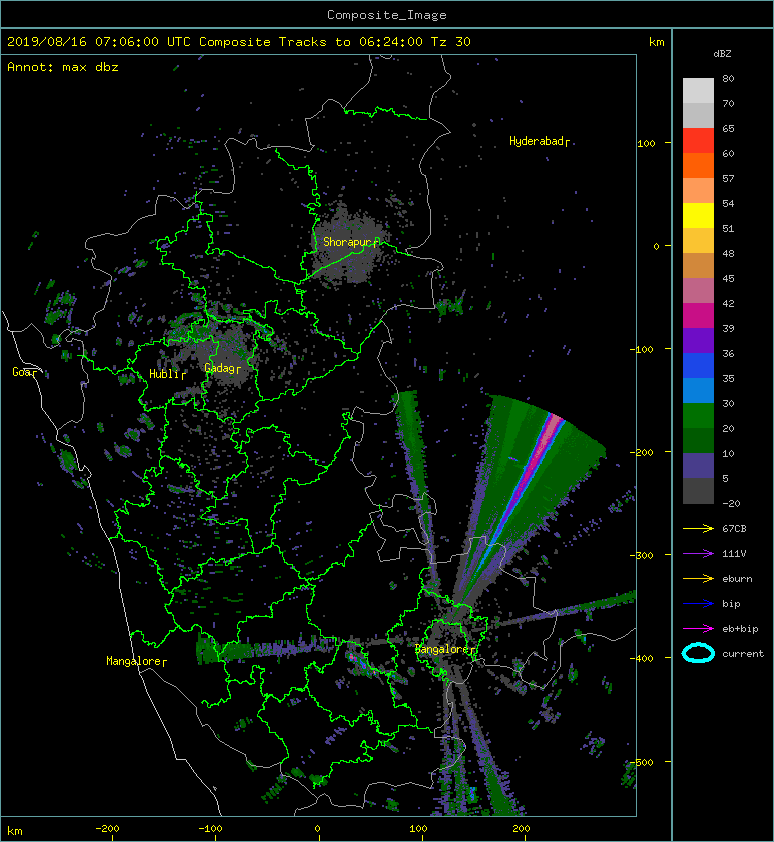Select the dark gray -20 dBZ swatch
Screen dimensions: 774x842
698,491
